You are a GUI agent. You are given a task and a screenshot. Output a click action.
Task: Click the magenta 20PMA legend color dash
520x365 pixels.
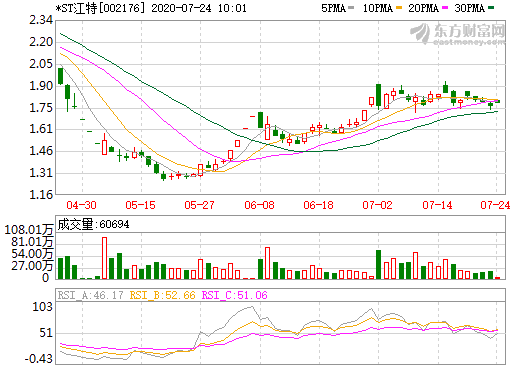click(445, 8)
